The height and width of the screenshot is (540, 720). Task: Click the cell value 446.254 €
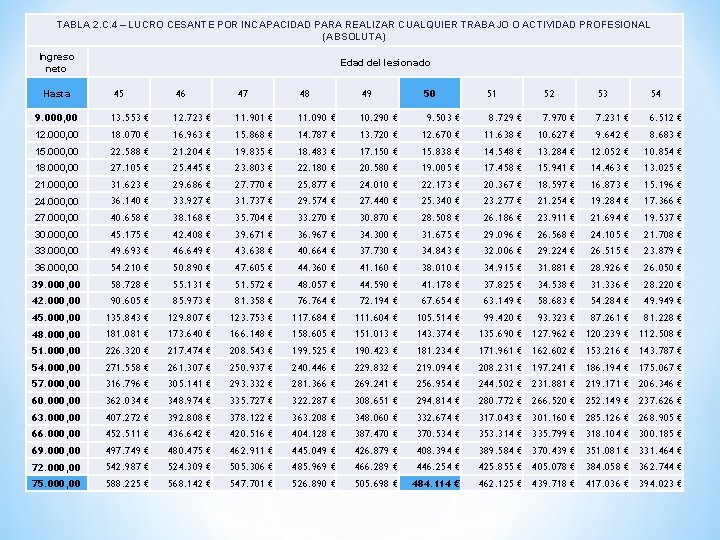point(438,467)
